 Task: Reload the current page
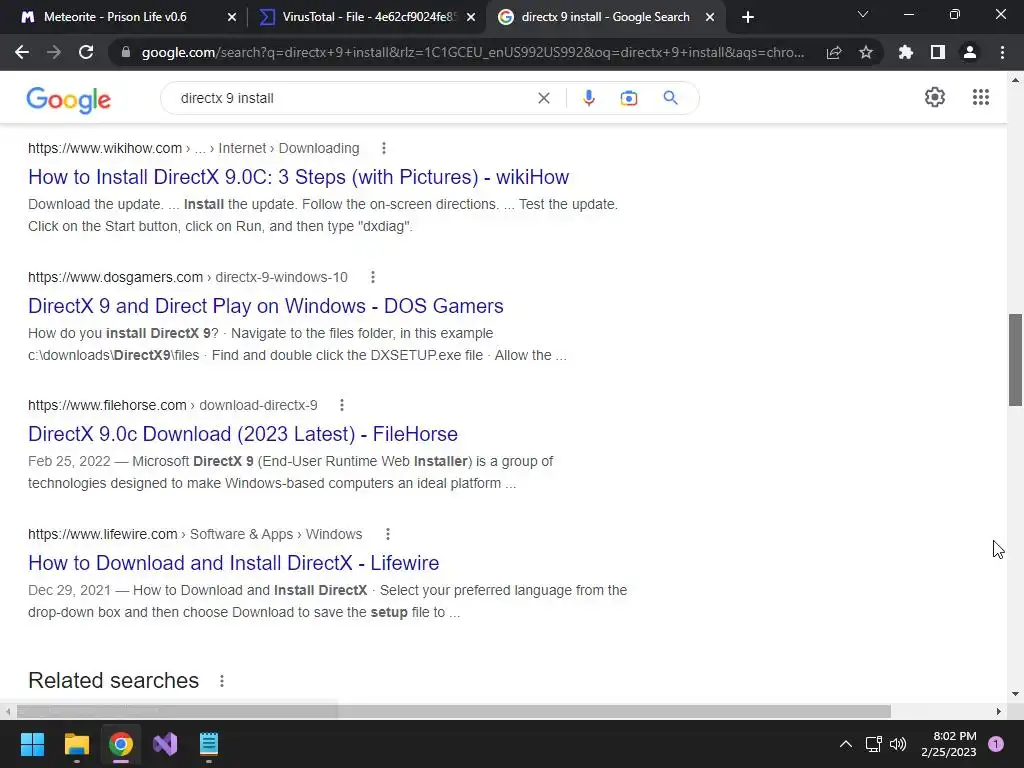pyautogui.click(x=86, y=52)
